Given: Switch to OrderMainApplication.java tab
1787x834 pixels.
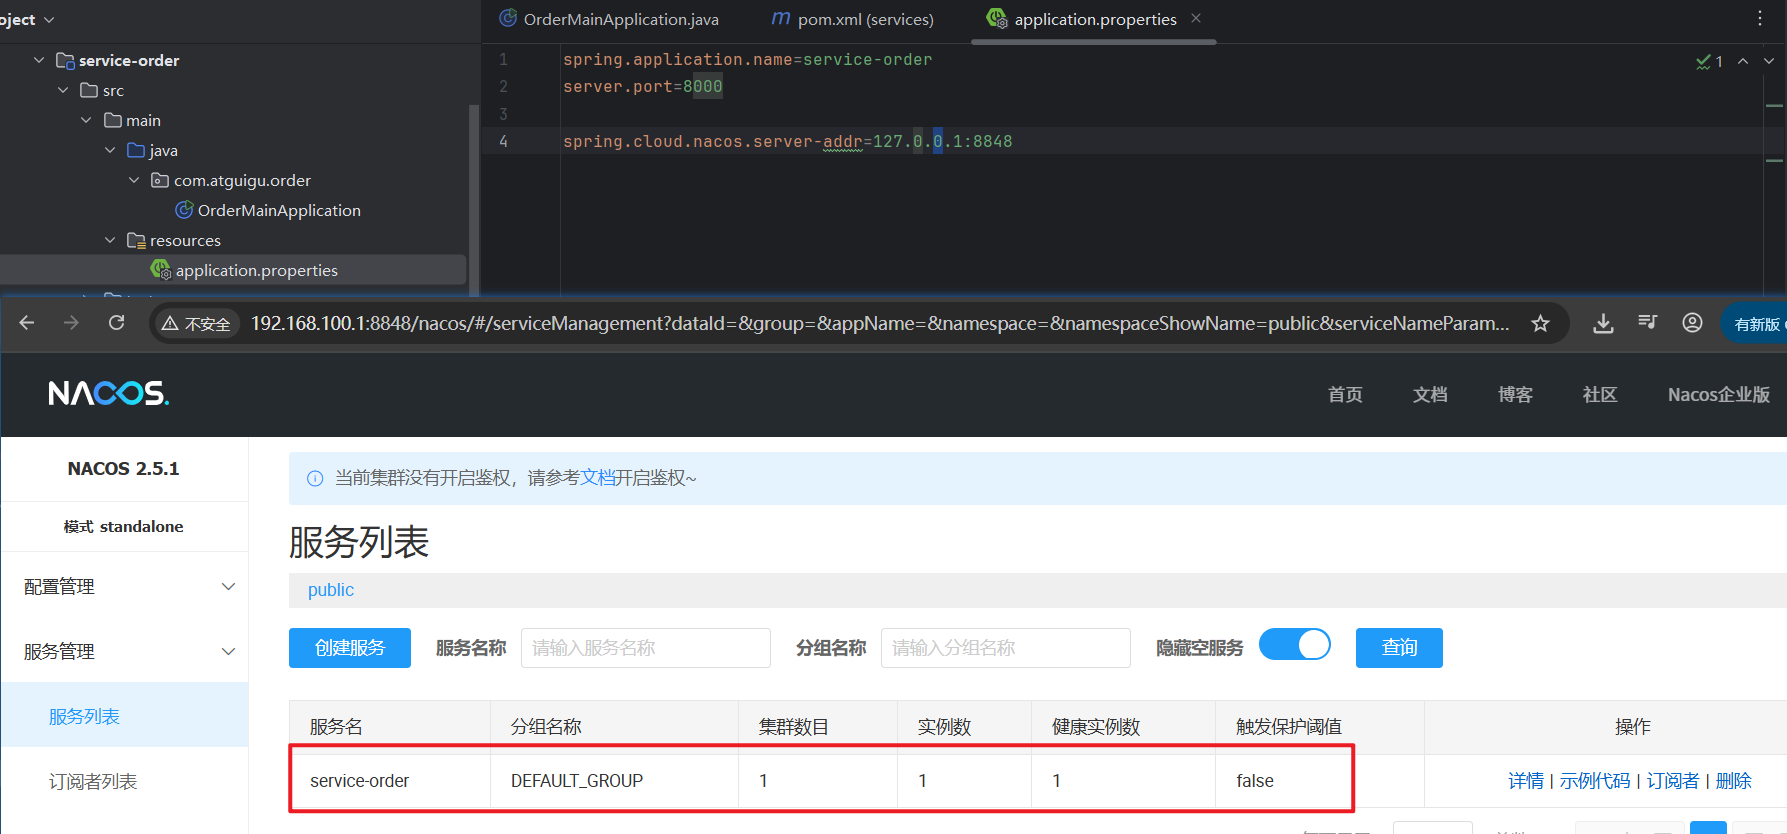Looking at the screenshot, I should 609,19.
